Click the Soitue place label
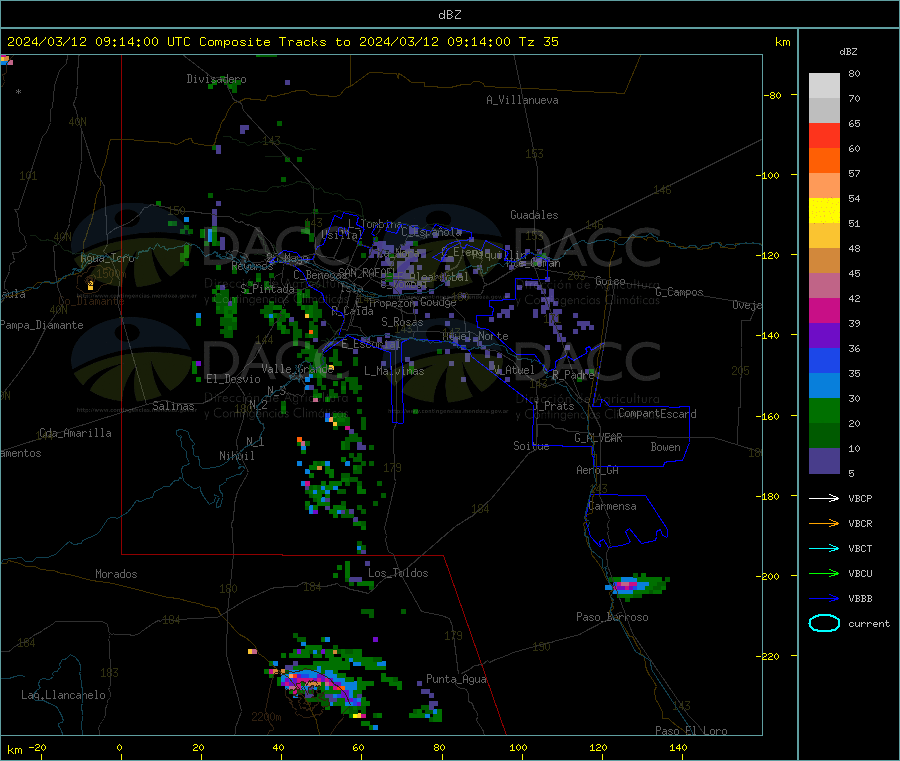This screenshot has width=900, height=761. click(531, 446)
